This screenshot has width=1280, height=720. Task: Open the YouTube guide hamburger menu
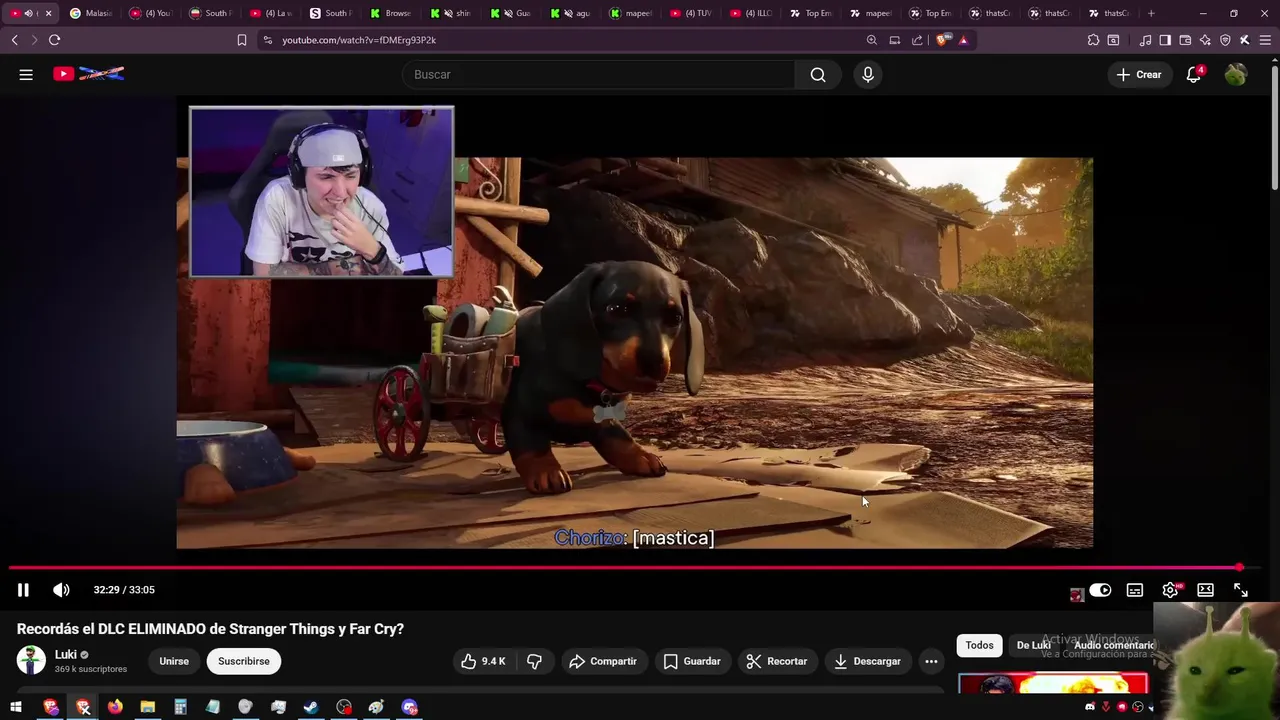click(x=26, y=74)
